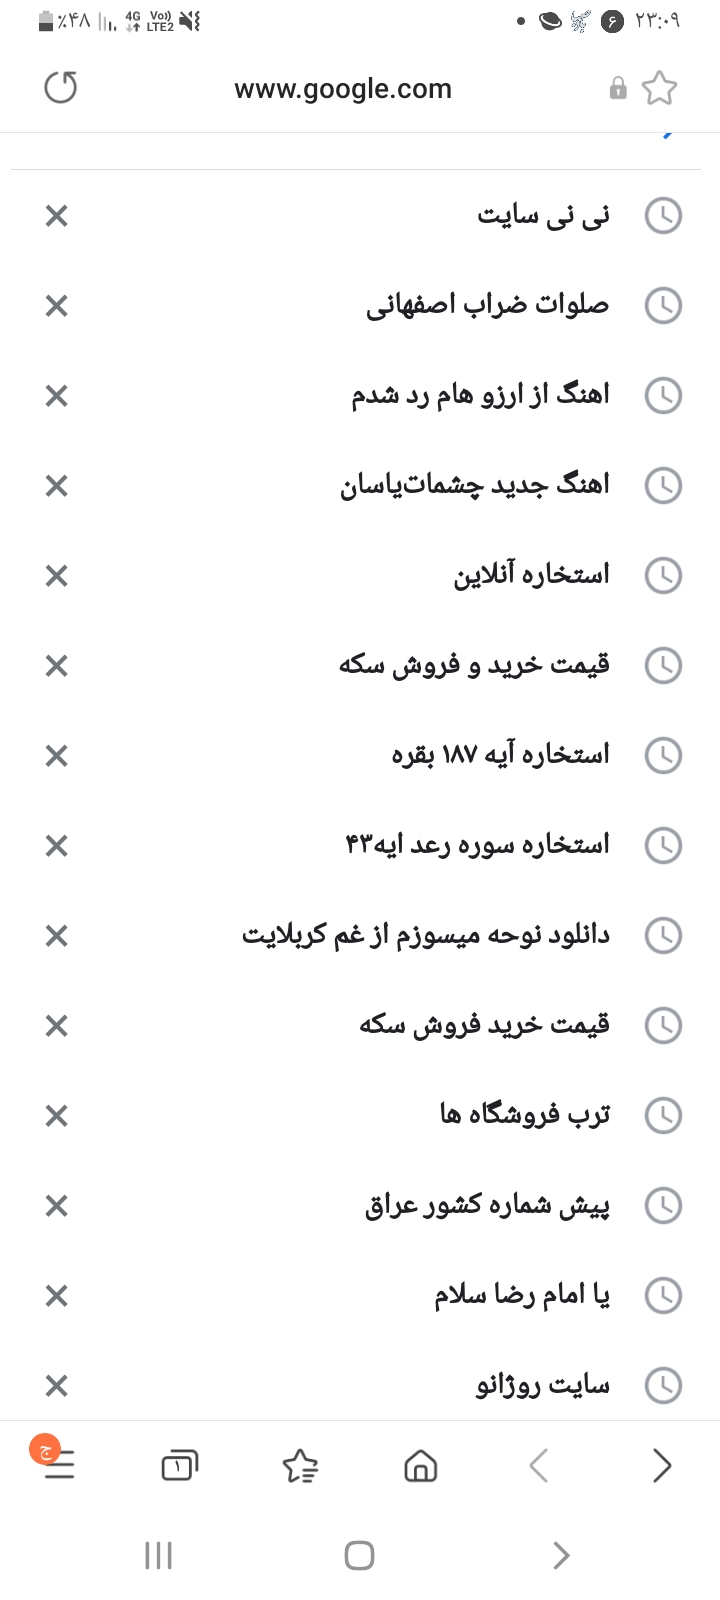Tap the clock icon beside 'اهنگ از ارزو هام رد شدم'
Image resolution: width=720 pixels, height=1600 pixels.
tap(663, 396)
